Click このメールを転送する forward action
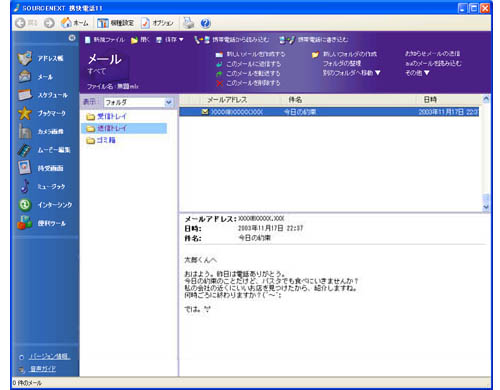The height and width of the screenshot is (390, 500). (248, 73)
